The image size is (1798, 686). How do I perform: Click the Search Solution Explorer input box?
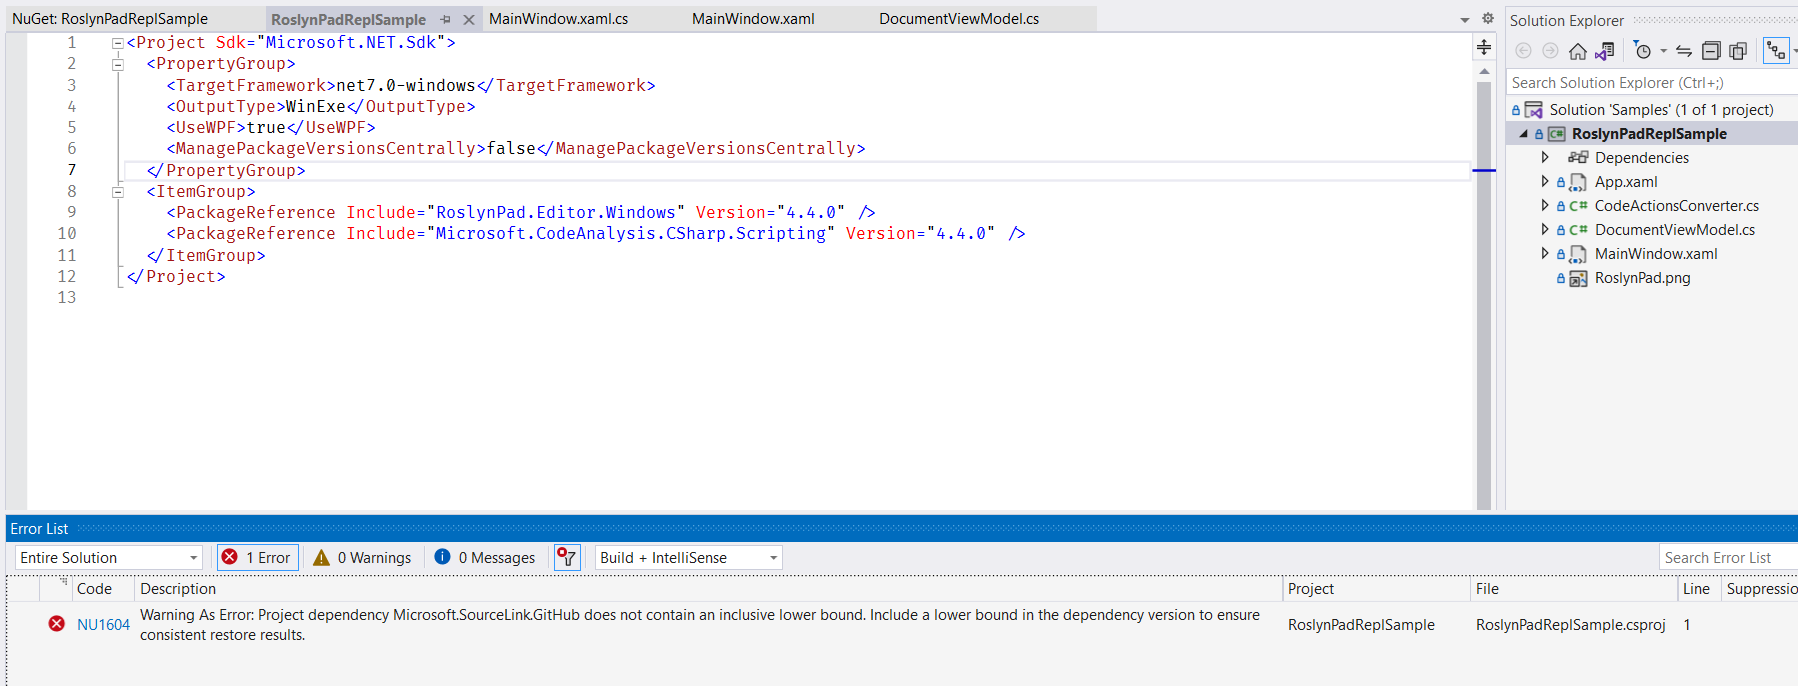pos(1652,83)
